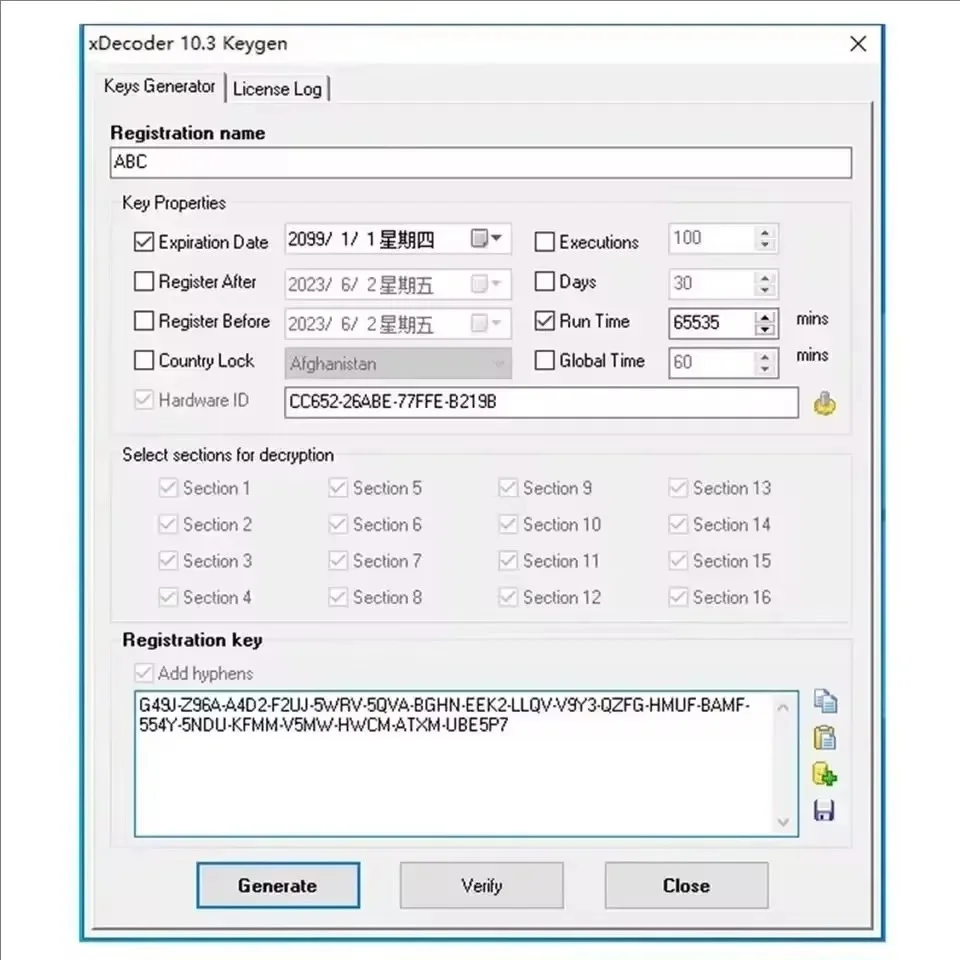Close the xDecoder Keygen window
960x960 pixels.
coord(858,43)
